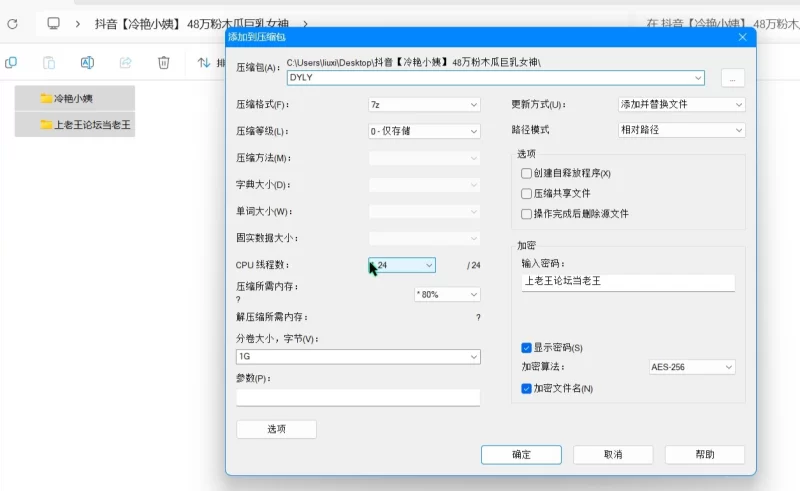Select the 上老王论坛当老王 folder
The height and width of the screenshot is (491, 800).
tap(75, 125)
